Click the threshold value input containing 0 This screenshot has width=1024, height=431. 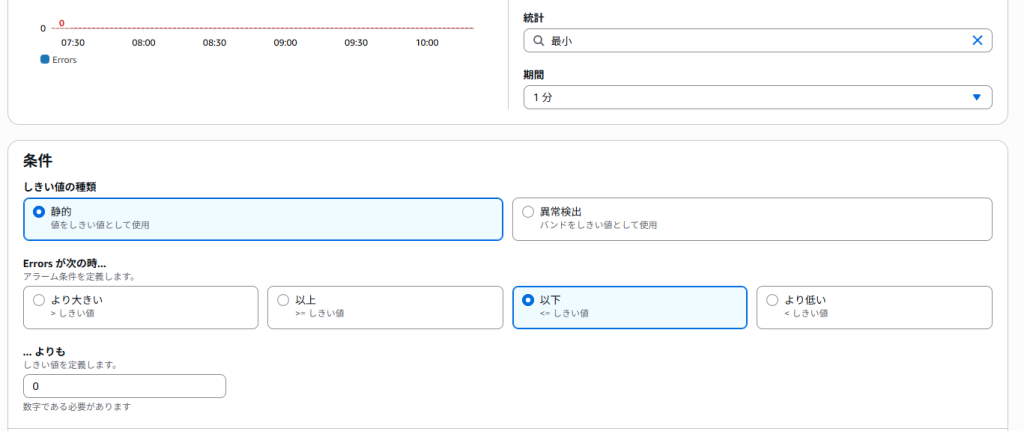tap(125, 386)
